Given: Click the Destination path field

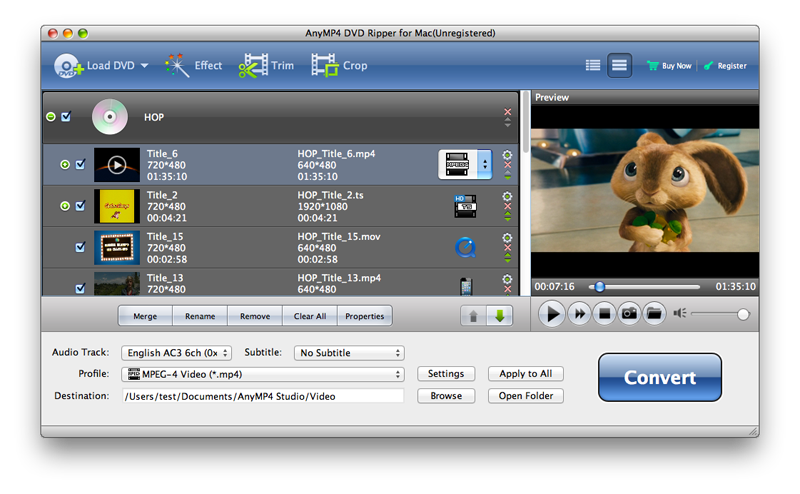Looking at the screenshot, I should pos(263,396).
